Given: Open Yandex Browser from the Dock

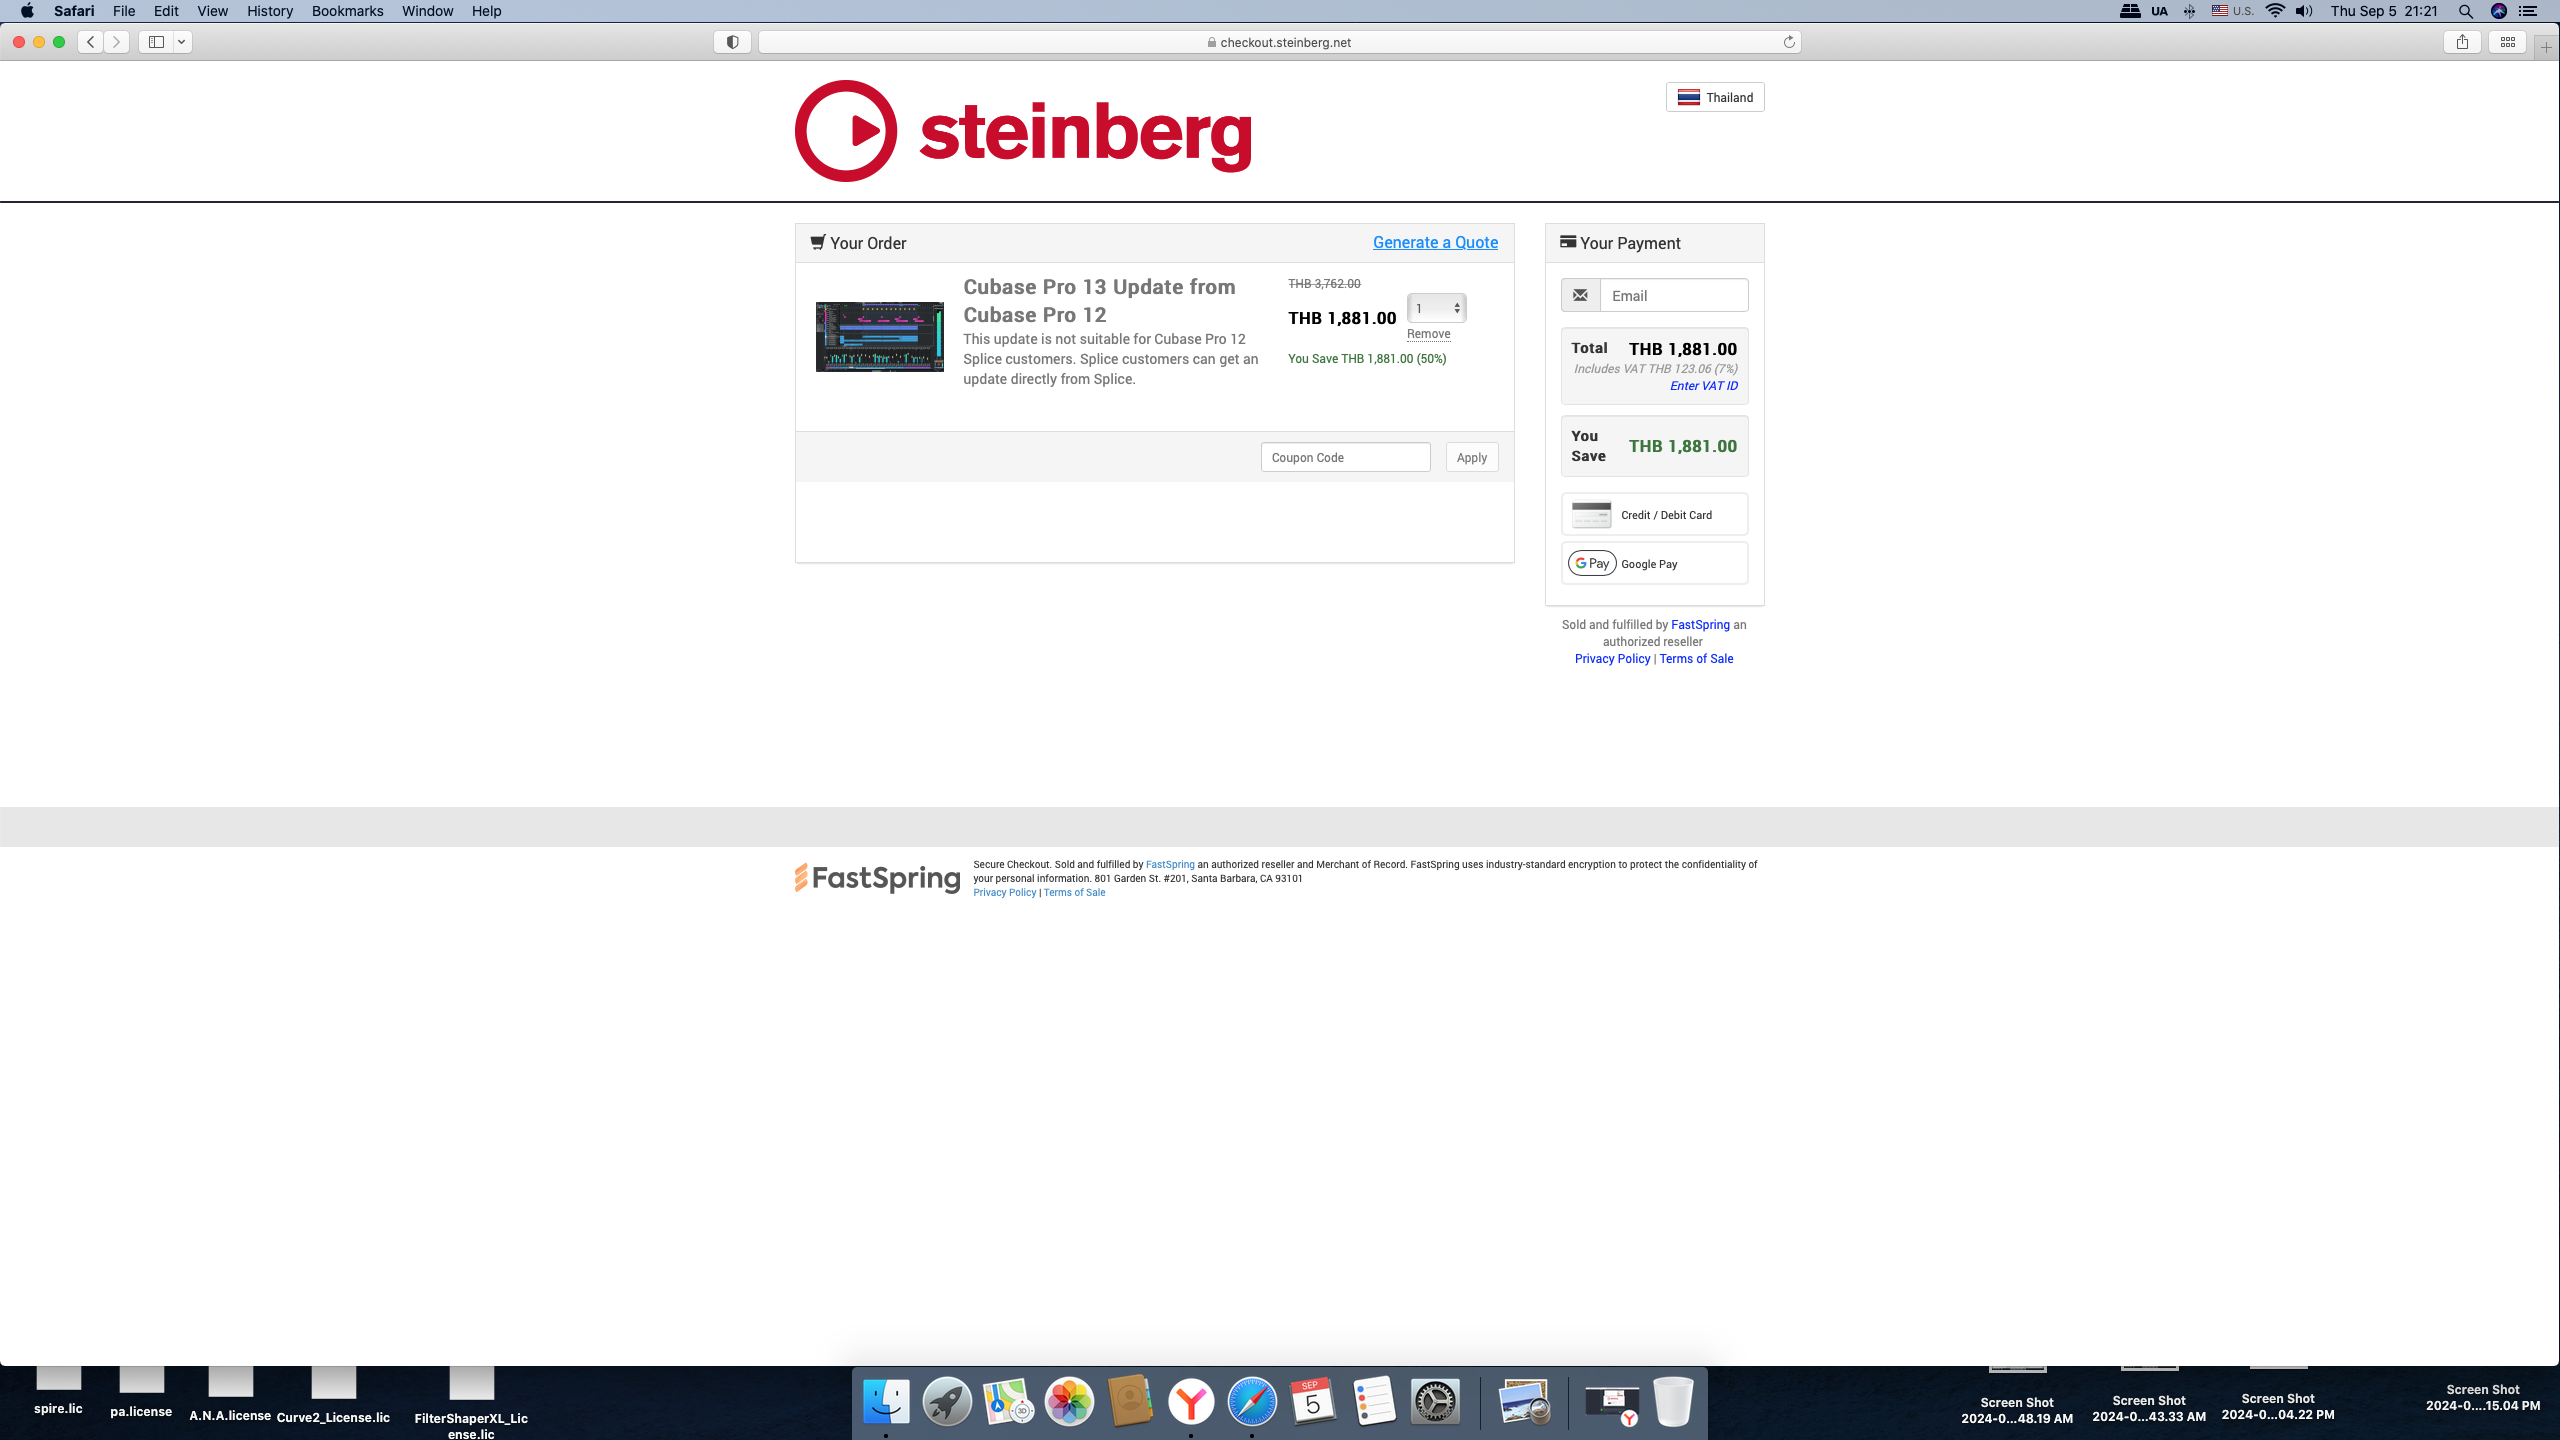Looking at the screenshot, I should click(x=1191, y=1401).
